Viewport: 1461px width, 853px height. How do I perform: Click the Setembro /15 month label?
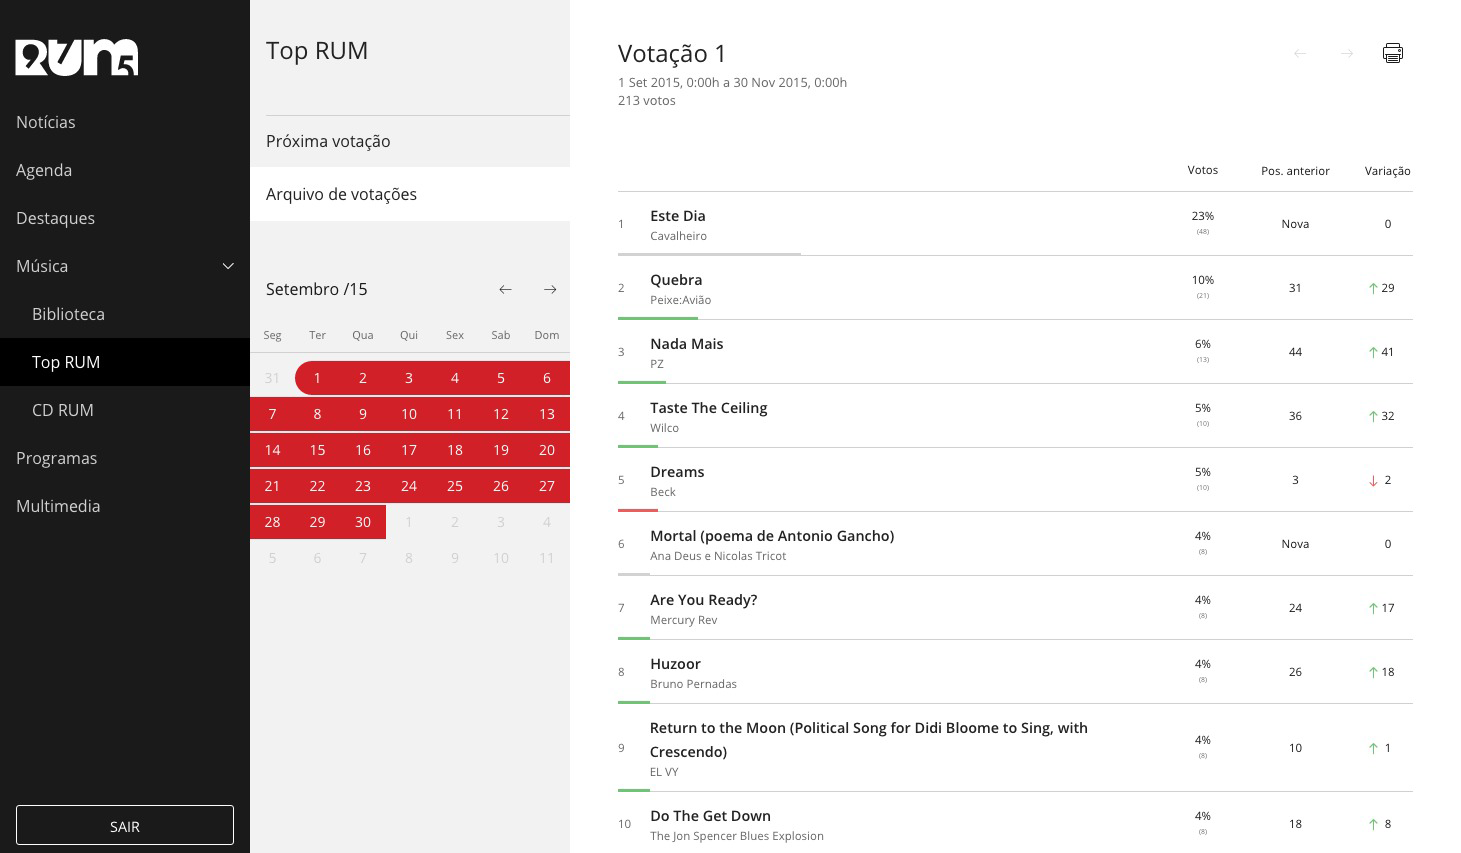pyautogui.click(x=317, y=289)
